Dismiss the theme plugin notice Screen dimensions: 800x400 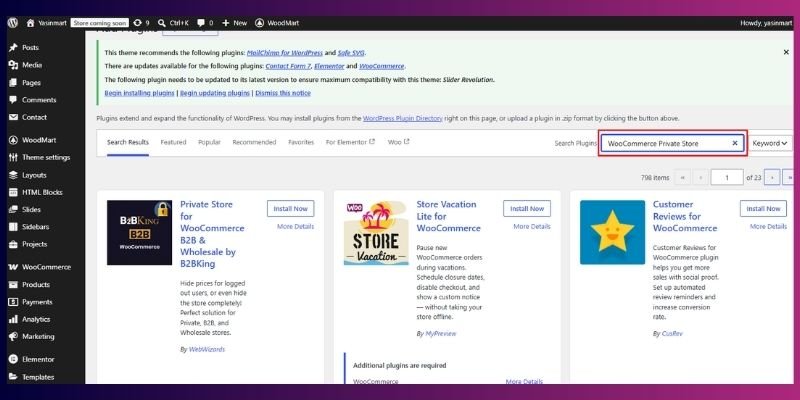786,52
